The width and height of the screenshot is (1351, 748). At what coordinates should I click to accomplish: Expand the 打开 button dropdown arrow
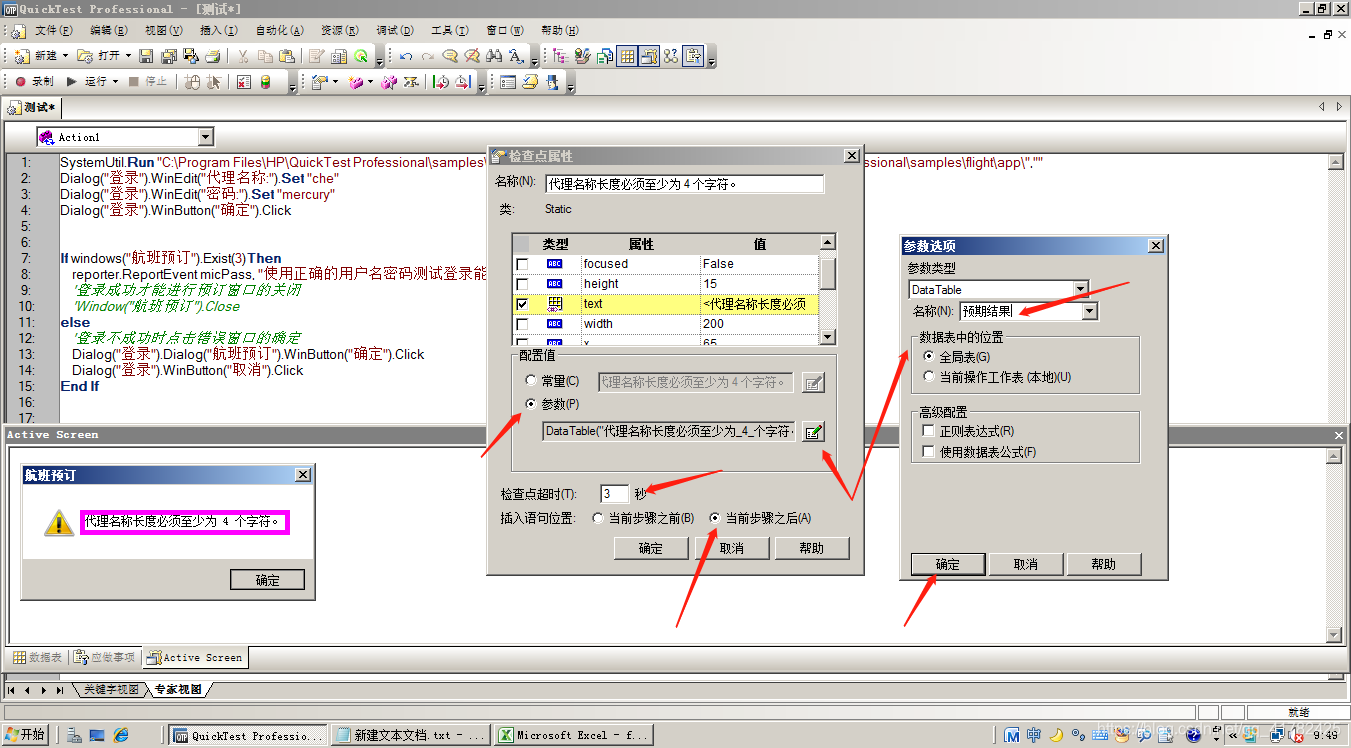pyautogui.click(x=128, y=56)
